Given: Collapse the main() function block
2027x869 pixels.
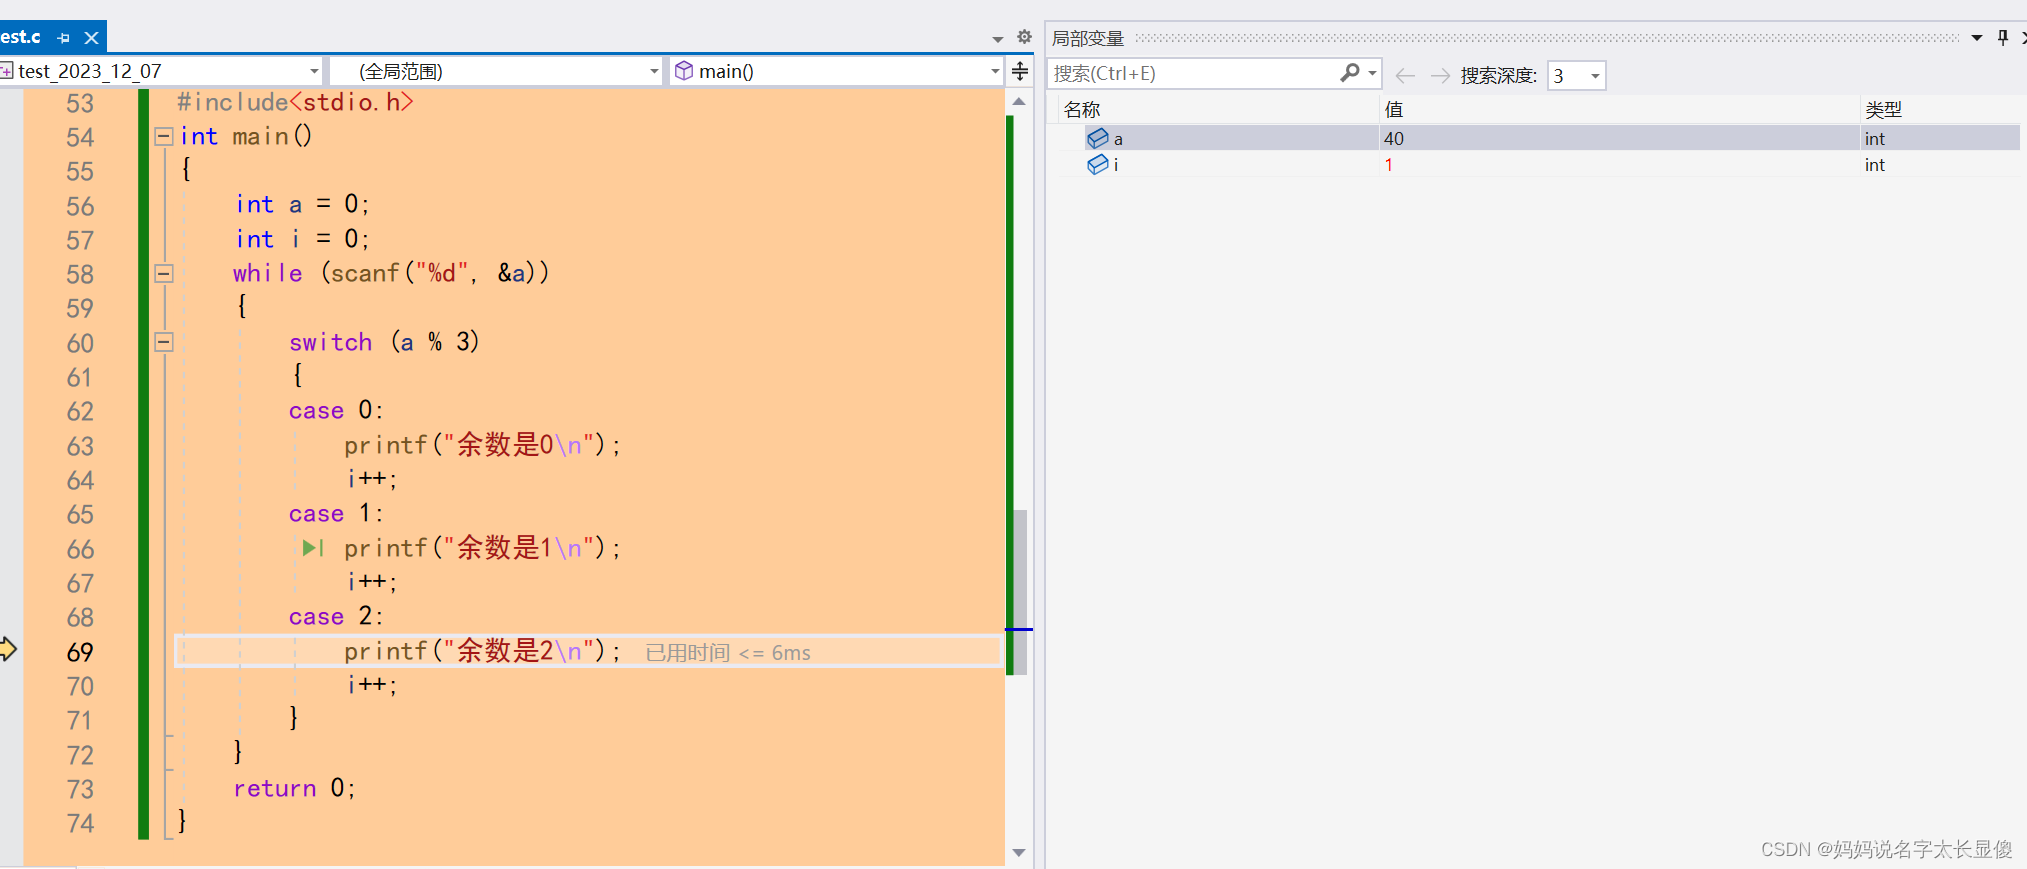Looking at the screenshot, I should (164, 137).
